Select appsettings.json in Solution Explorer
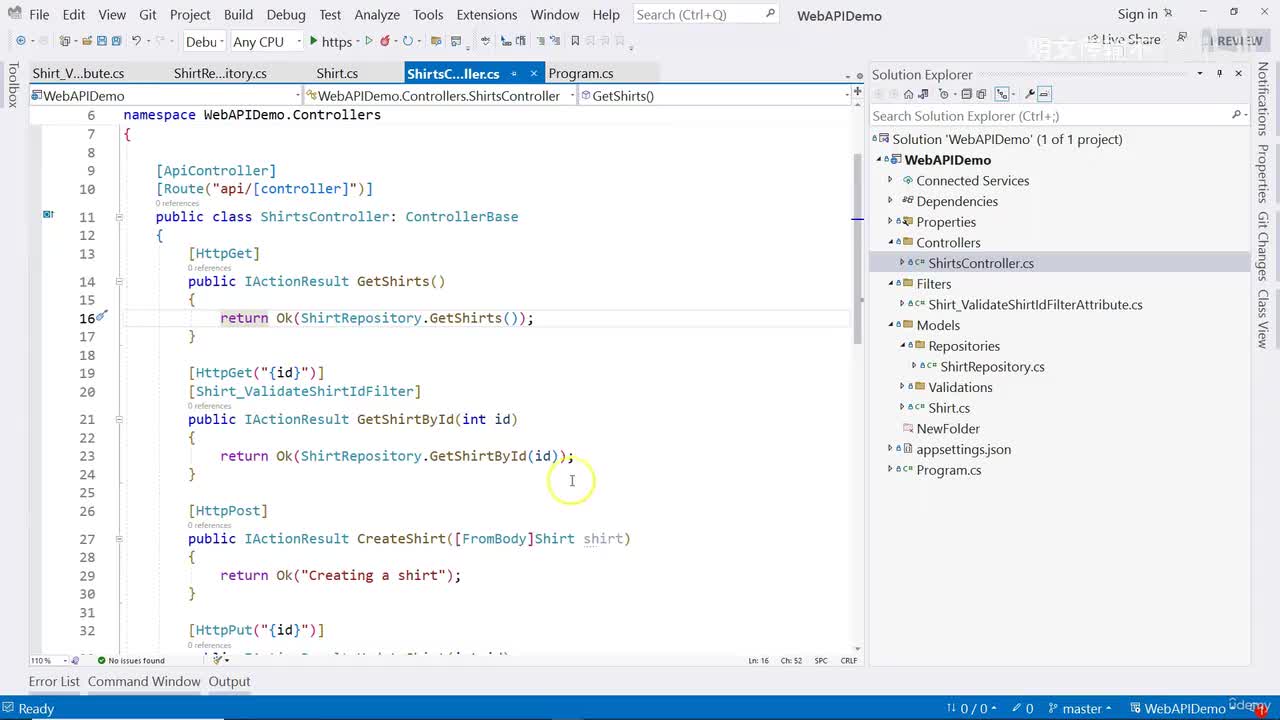 (x=964, y=449)
